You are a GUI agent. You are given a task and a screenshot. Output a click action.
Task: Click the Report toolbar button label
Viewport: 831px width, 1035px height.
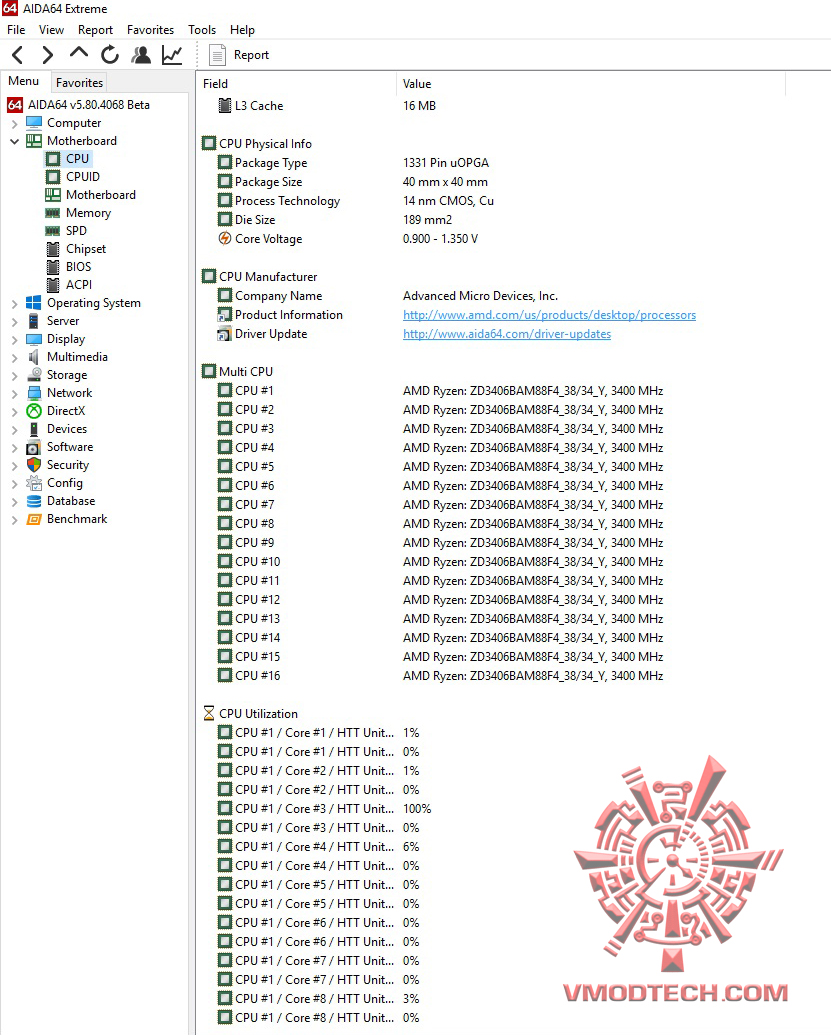tap(251, 55)
